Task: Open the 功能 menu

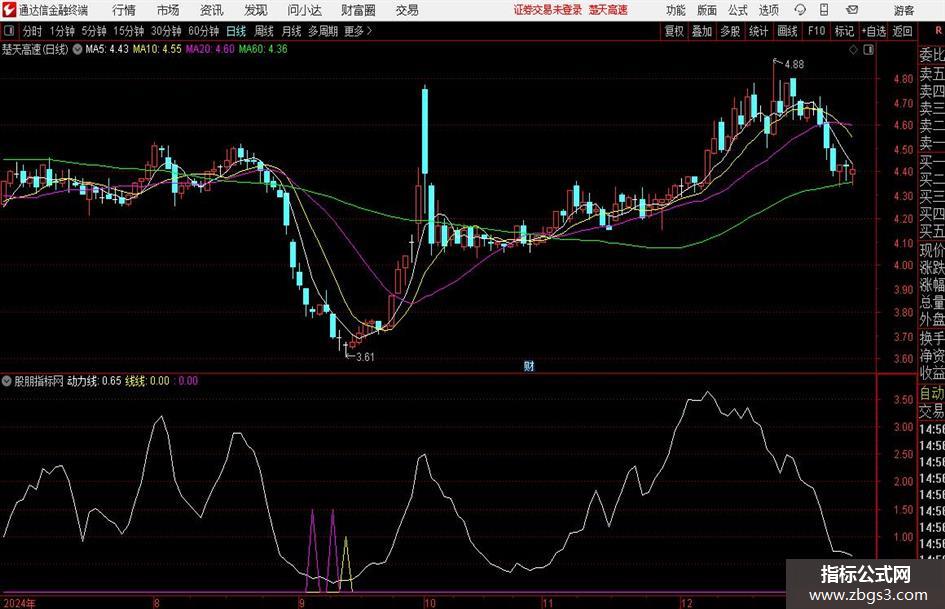Action: pos(676,10)
